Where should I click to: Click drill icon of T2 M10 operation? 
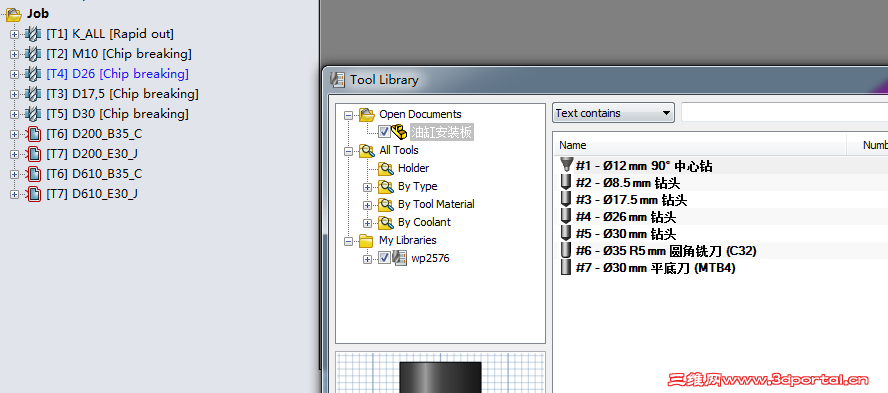33,54
